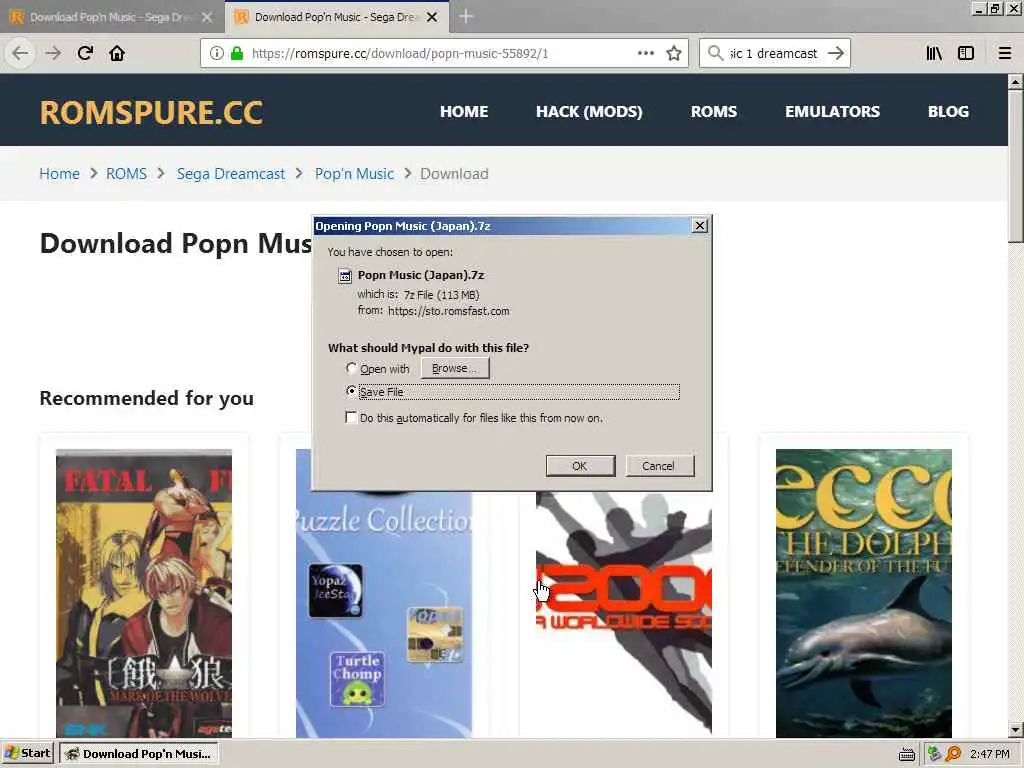The height and width of the screenshot is (768, 1024).
Task: Click the orange magnifier tray icon
Action: (953, 754)
